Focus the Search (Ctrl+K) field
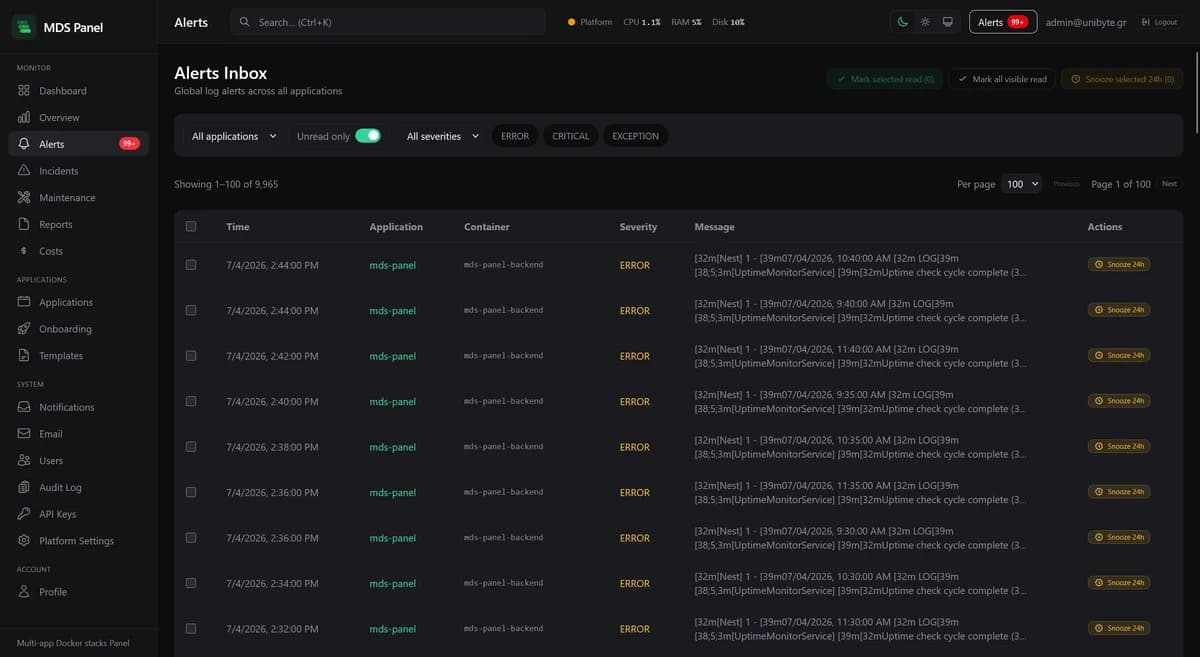 [x=388, y=22]
